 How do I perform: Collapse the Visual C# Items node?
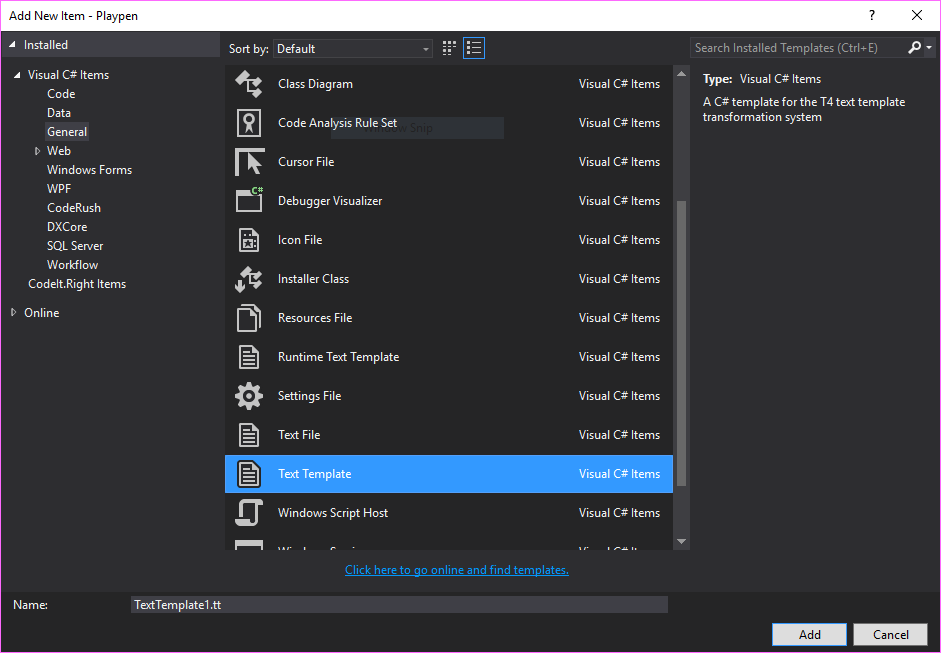[x=17, y=75]
